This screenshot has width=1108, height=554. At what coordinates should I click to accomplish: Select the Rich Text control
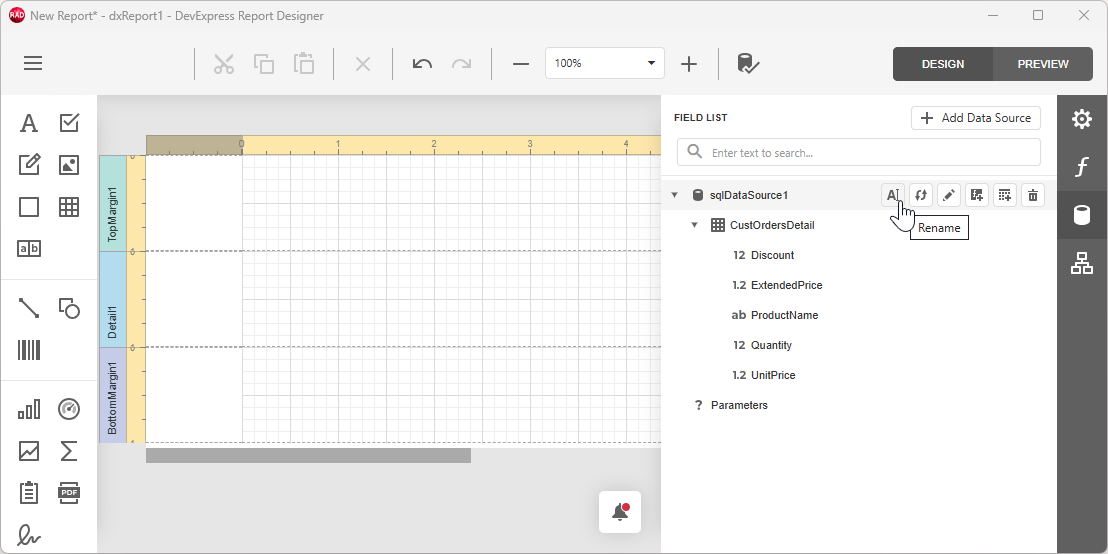[28, 165]
